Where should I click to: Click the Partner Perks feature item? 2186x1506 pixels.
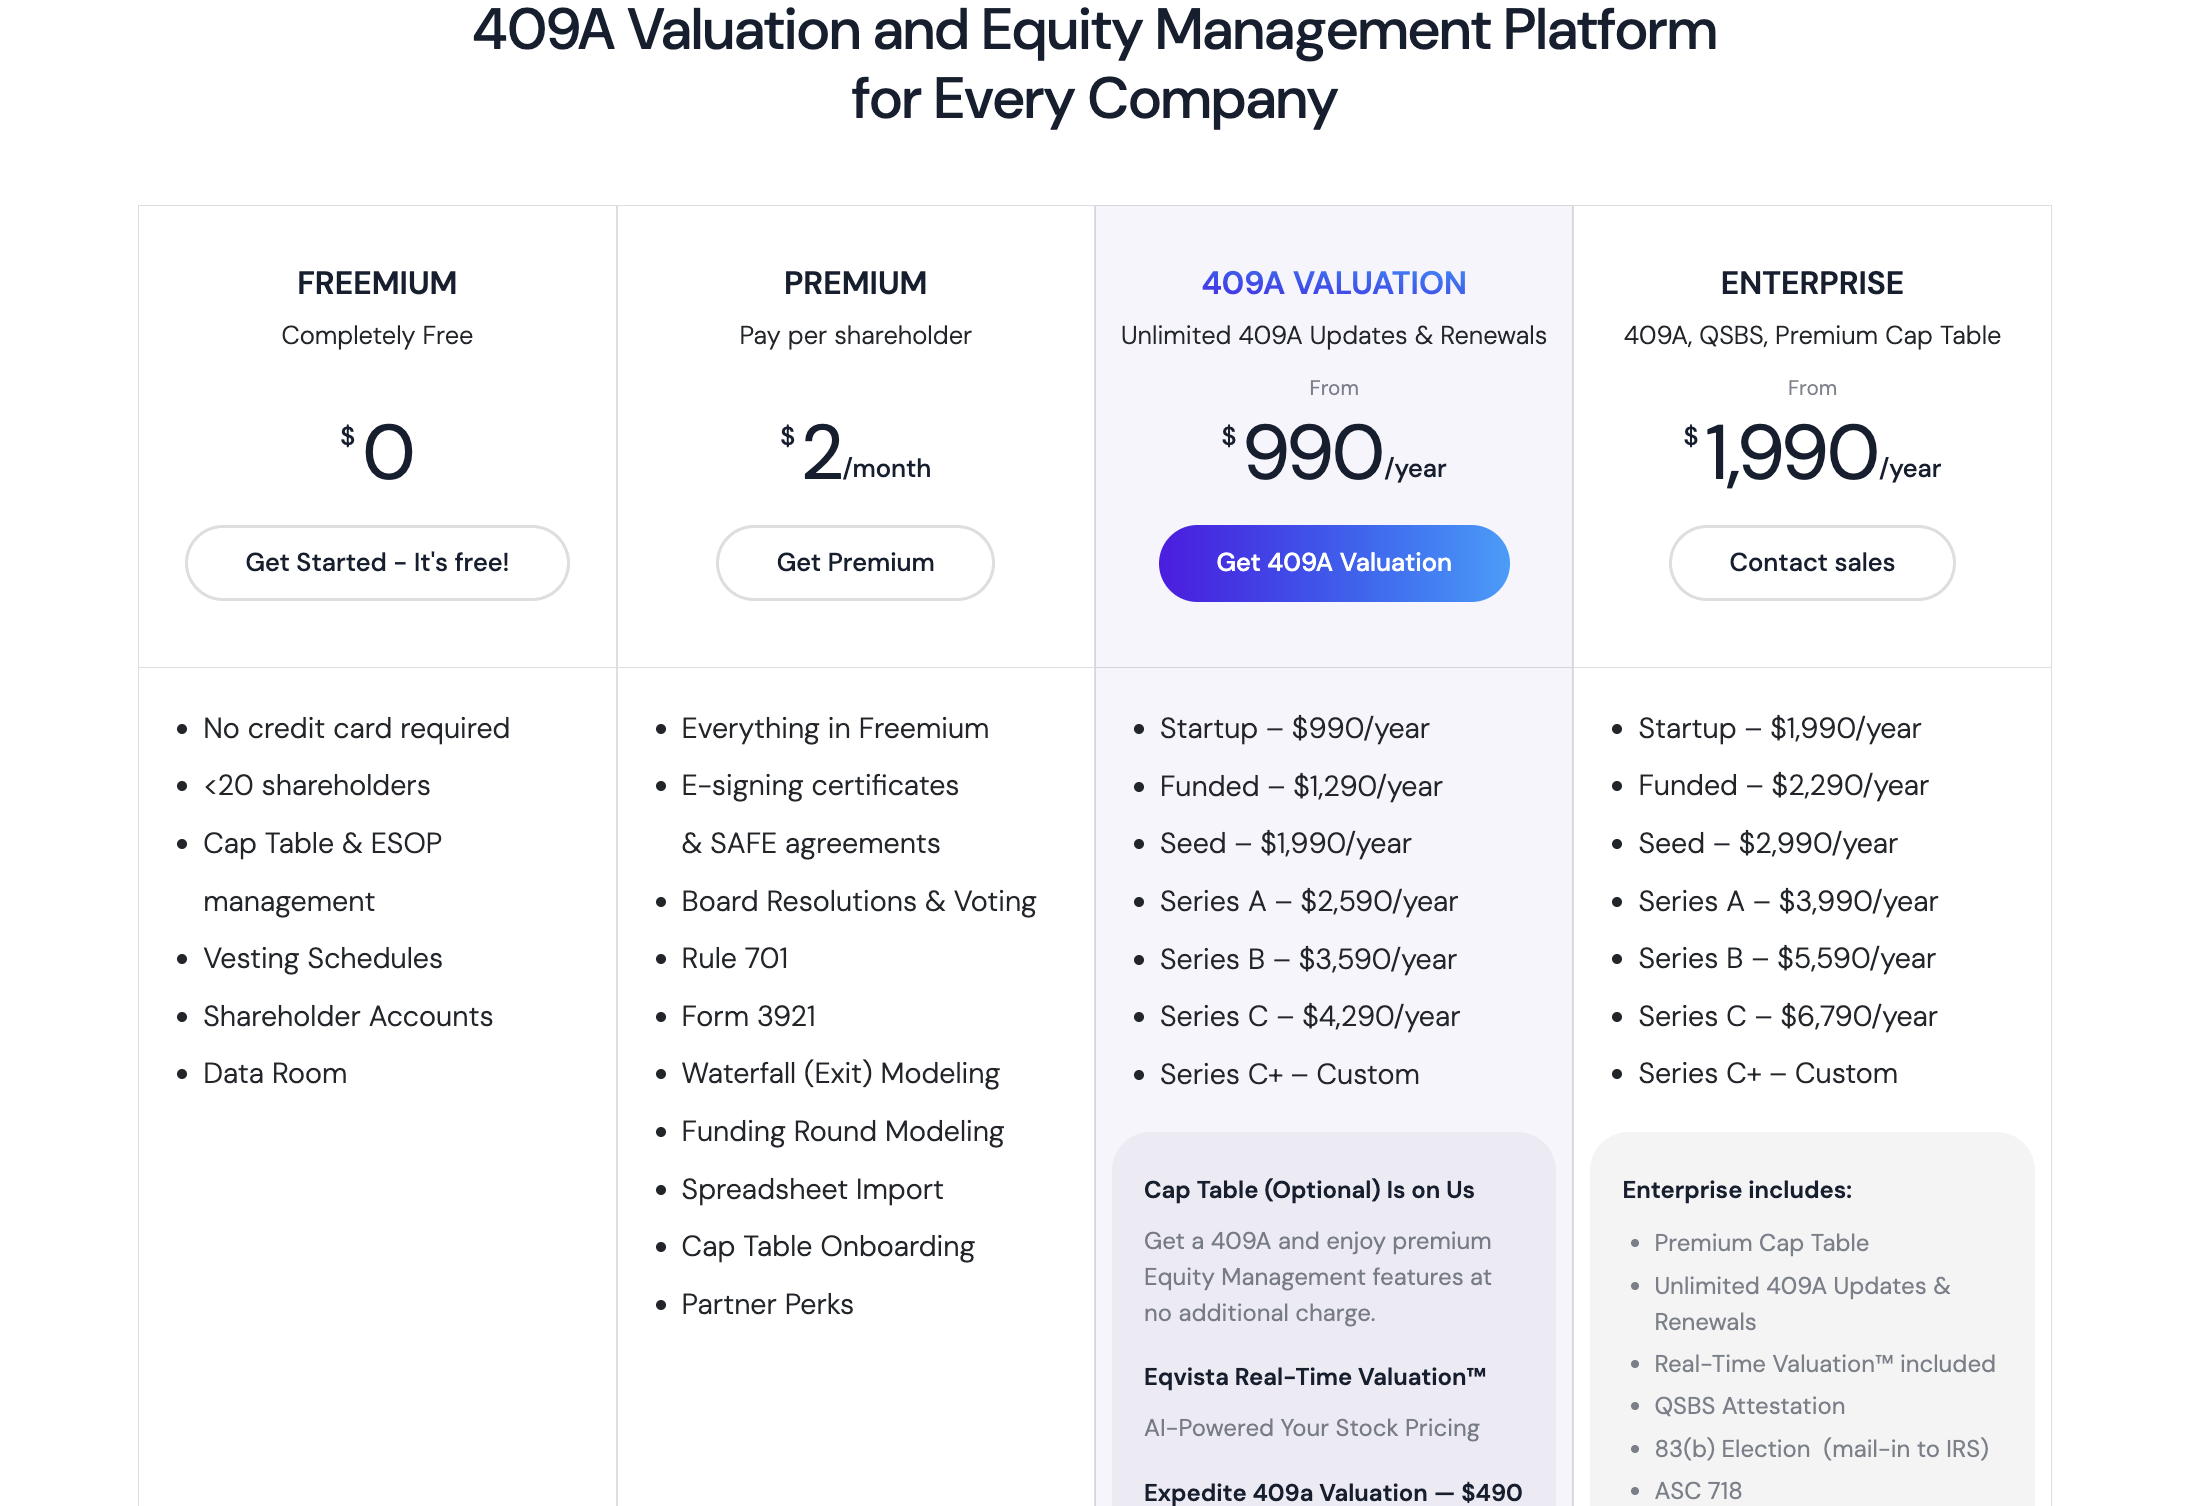point(767,1304)
